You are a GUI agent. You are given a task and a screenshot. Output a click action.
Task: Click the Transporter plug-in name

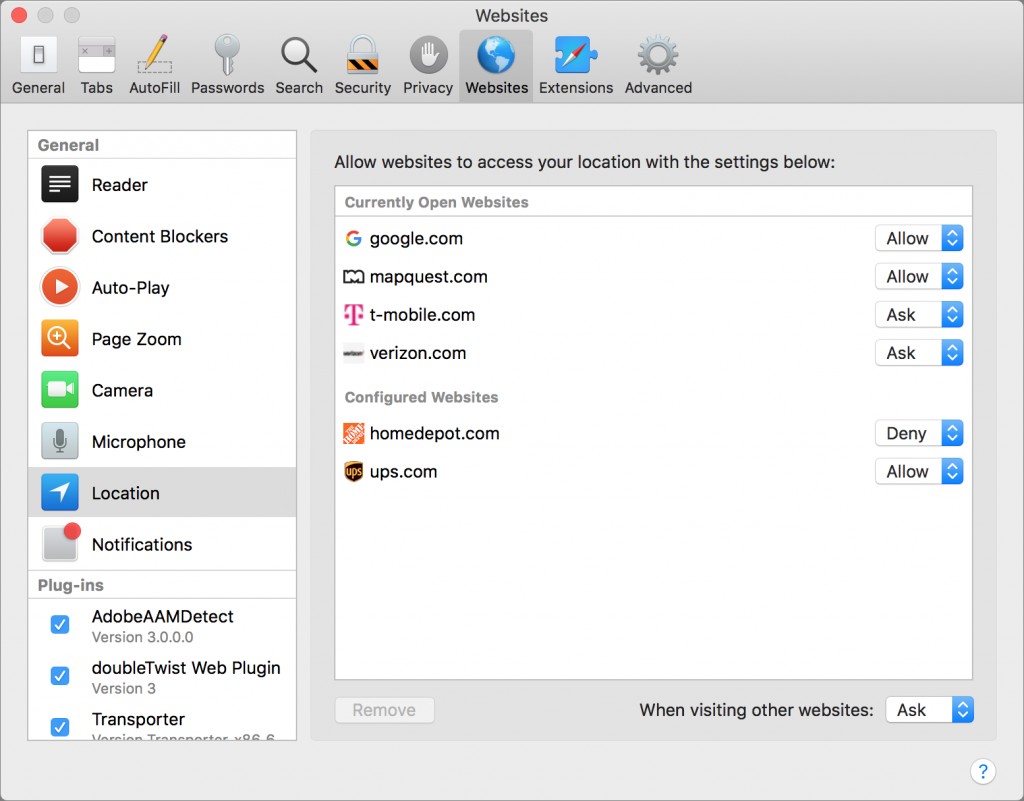click(138, 719)
